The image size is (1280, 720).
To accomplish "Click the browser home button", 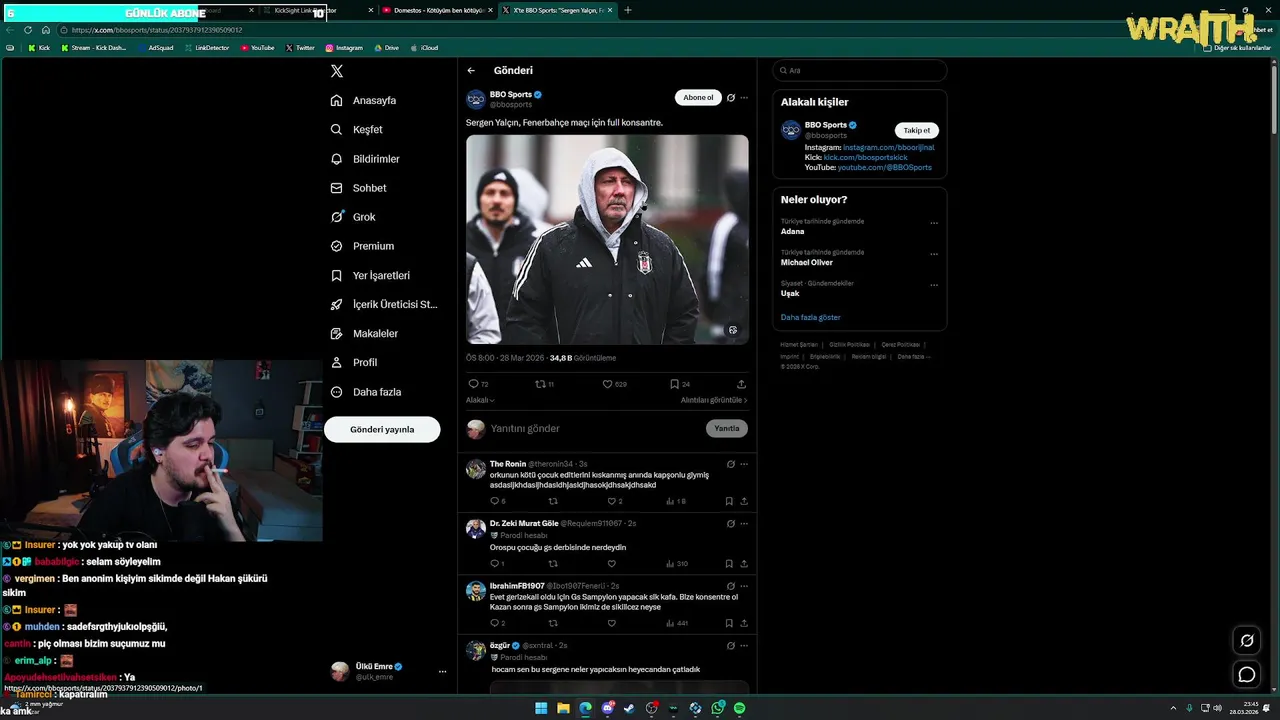I will pos(46,30).
